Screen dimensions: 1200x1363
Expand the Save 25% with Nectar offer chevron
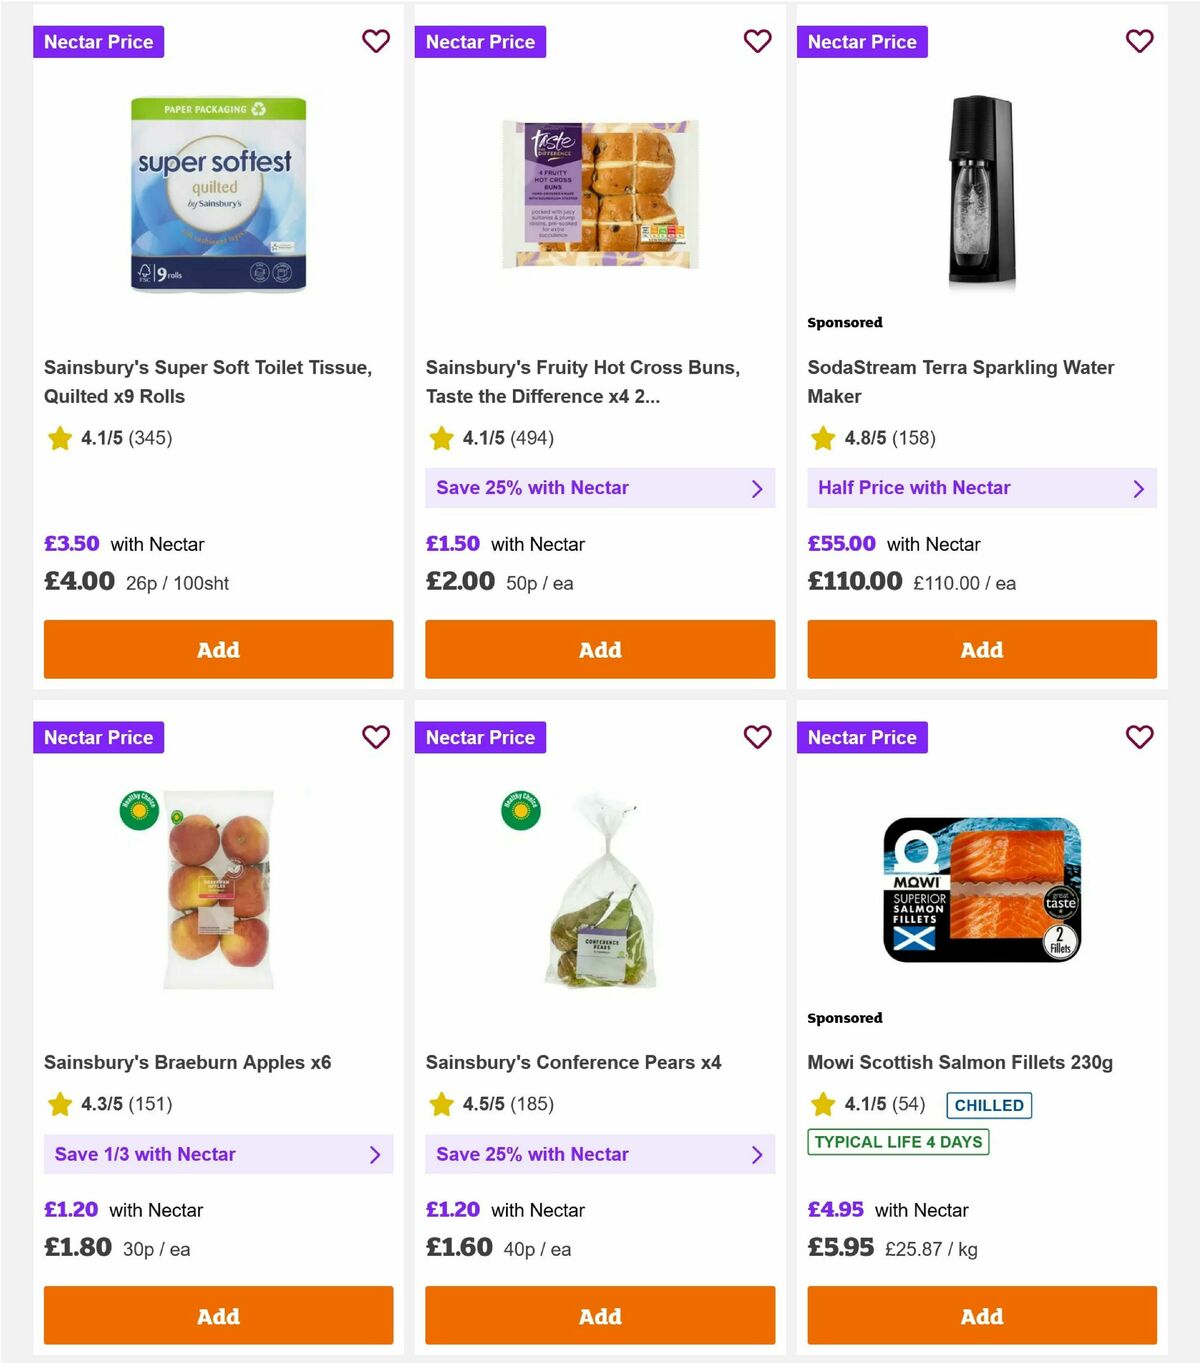tap(757, 488)
